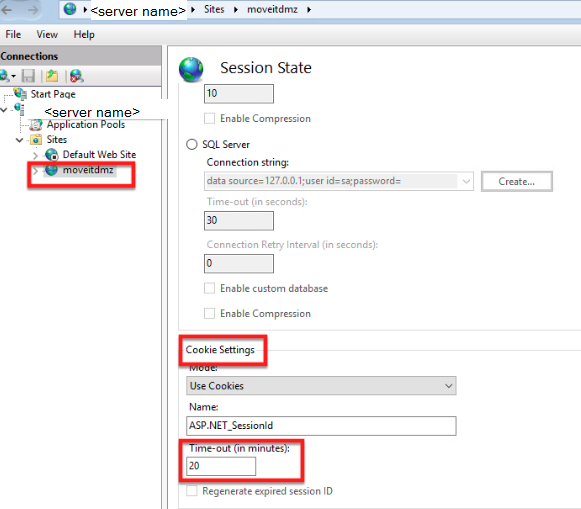The width and height of the screenshot is (581, 509).
Task: Click arrow after moveitdmz in breadcrumb
Action: (309, 10)
